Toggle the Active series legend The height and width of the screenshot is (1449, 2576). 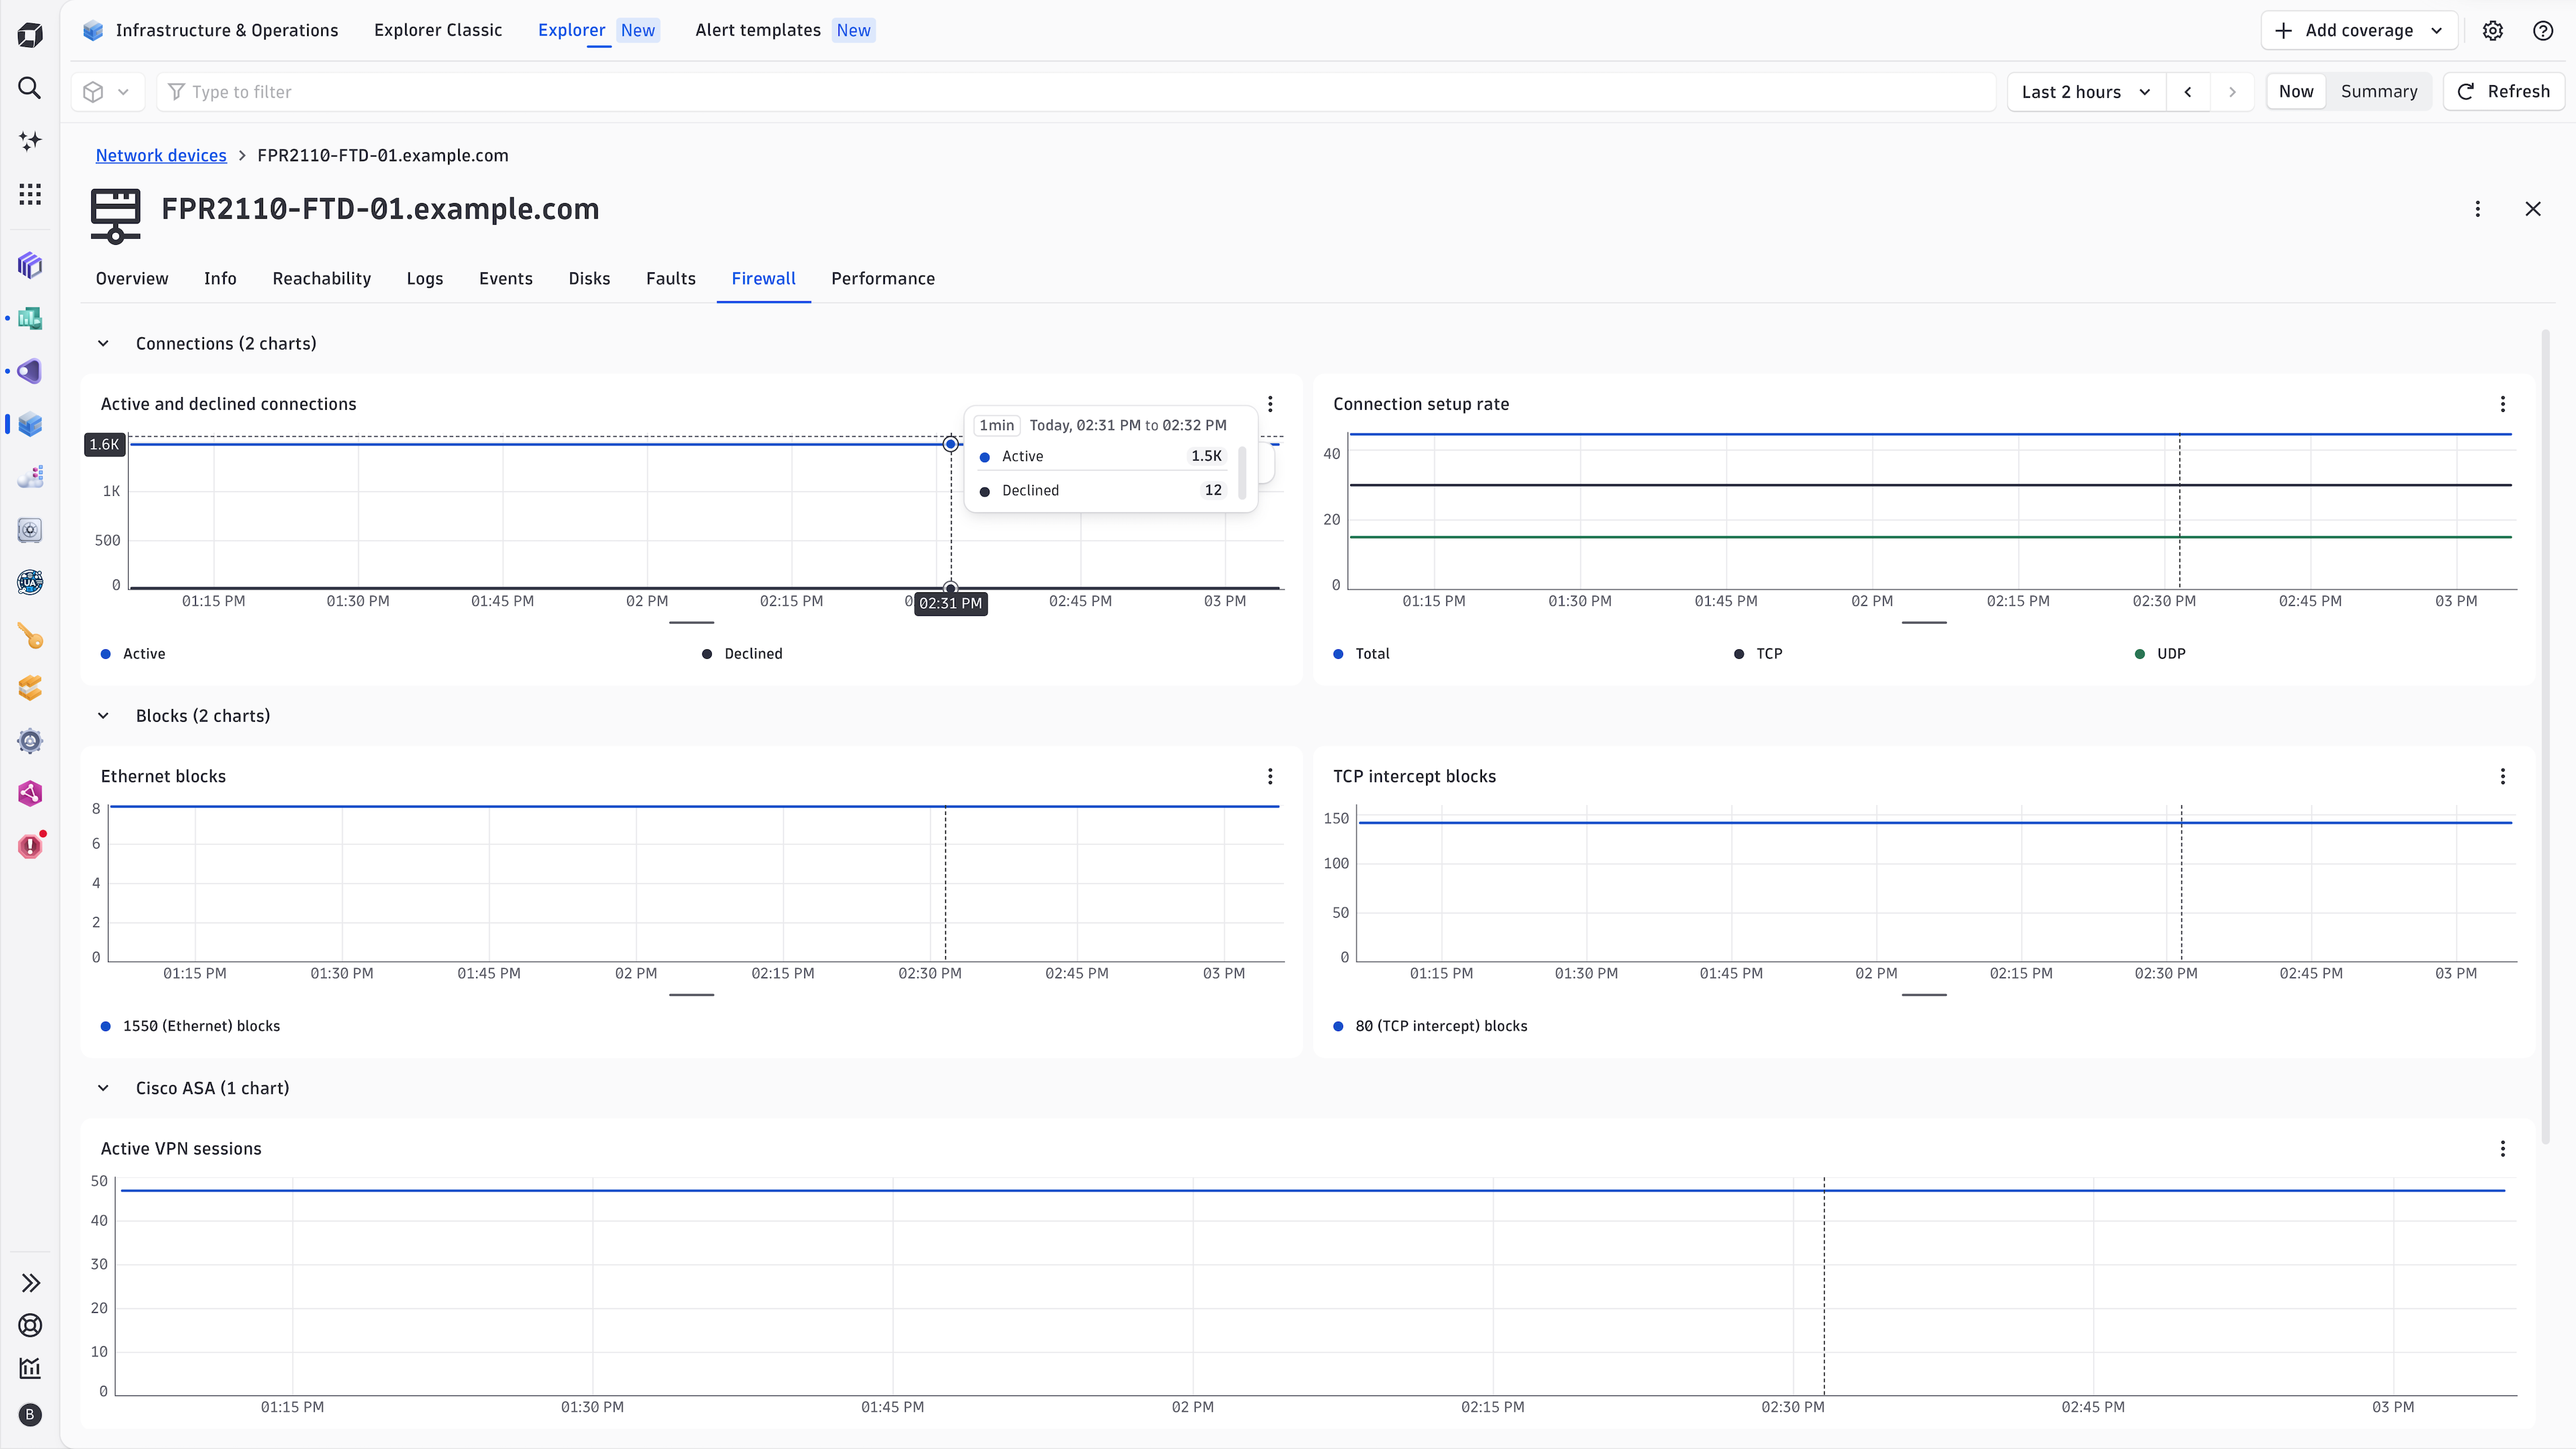pyautogui.click(x=133, y=654)
